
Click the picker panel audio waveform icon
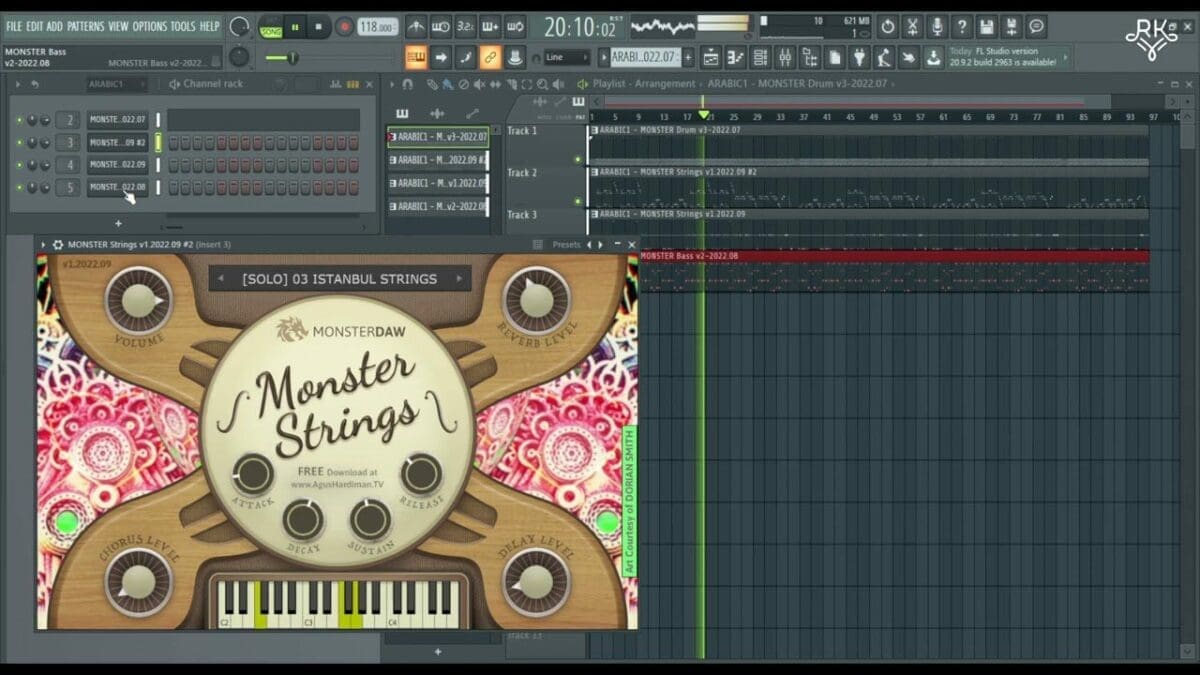(x=437, y=113)
